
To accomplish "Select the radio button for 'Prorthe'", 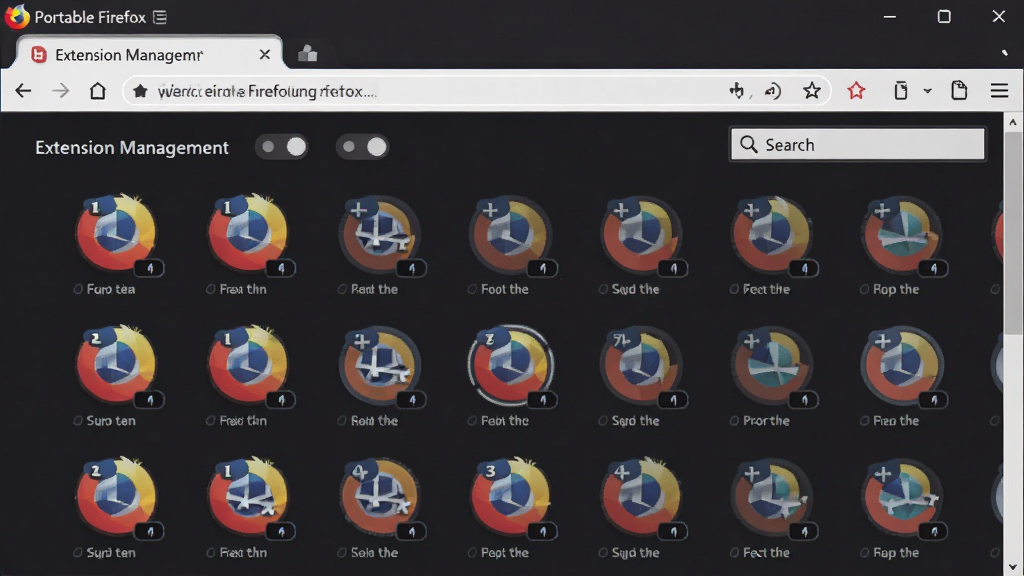I will click(734, 421).
